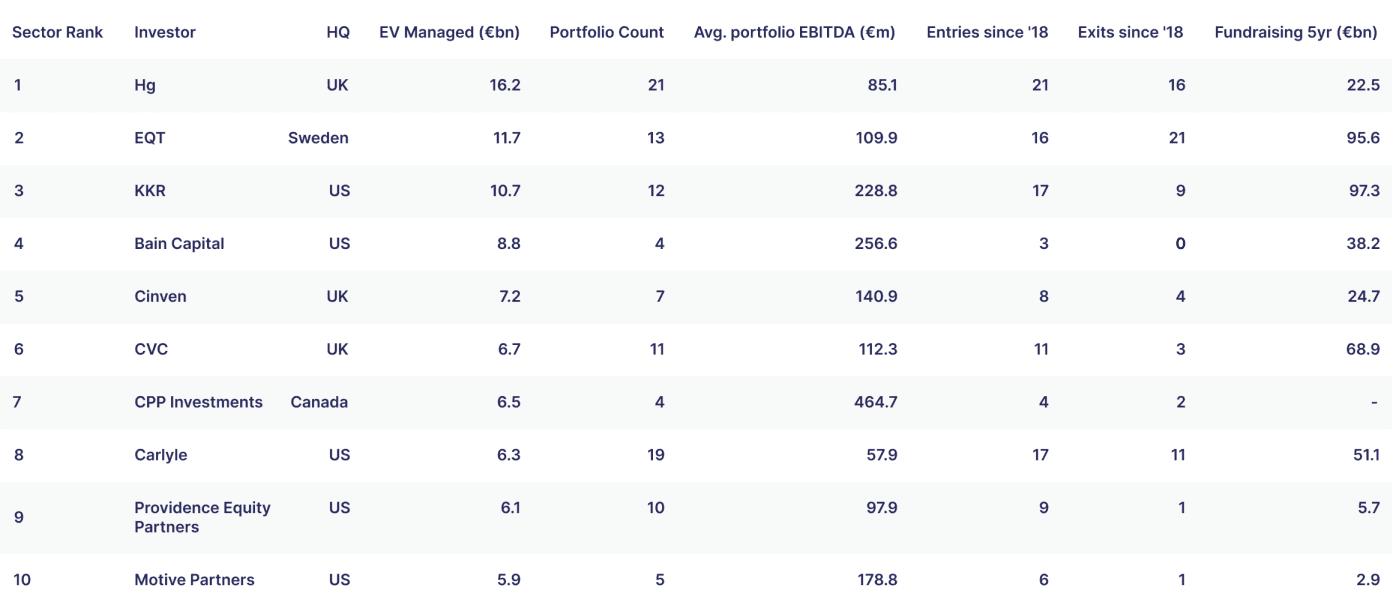Open the EQT investor entry
This screenshot has height=600, width=1392.
150,138
